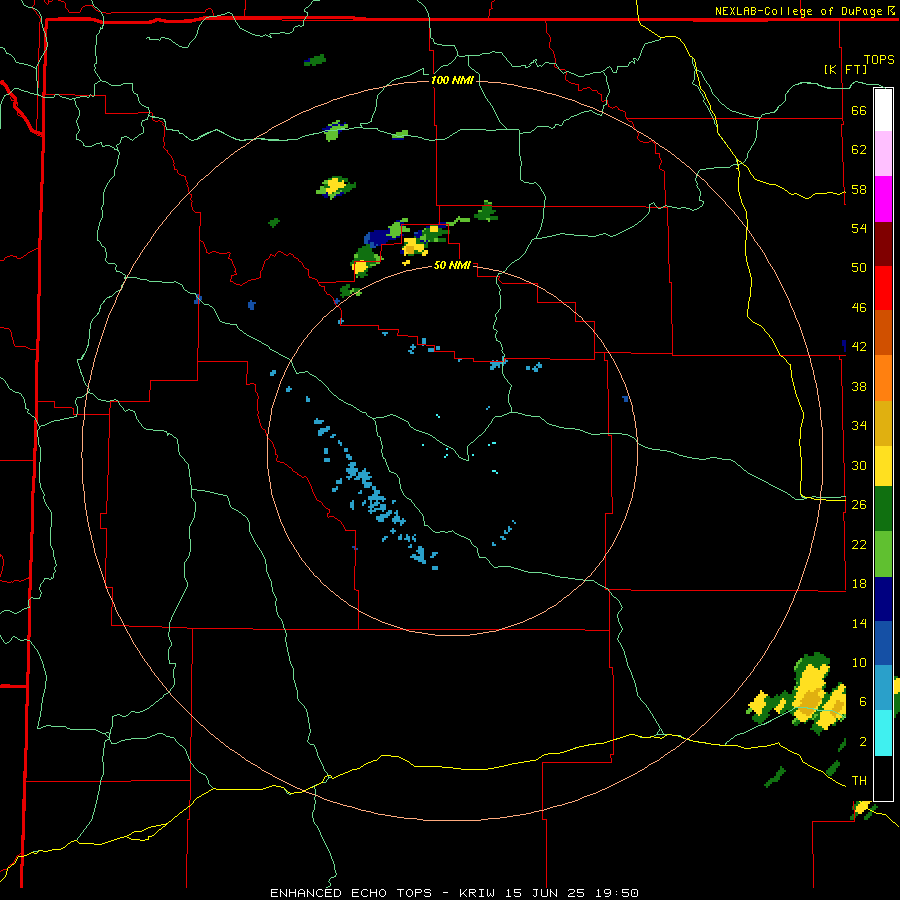Click the 66 value on the scale
This screenshot has height=900, width=900.
click(x=859, y=110)
